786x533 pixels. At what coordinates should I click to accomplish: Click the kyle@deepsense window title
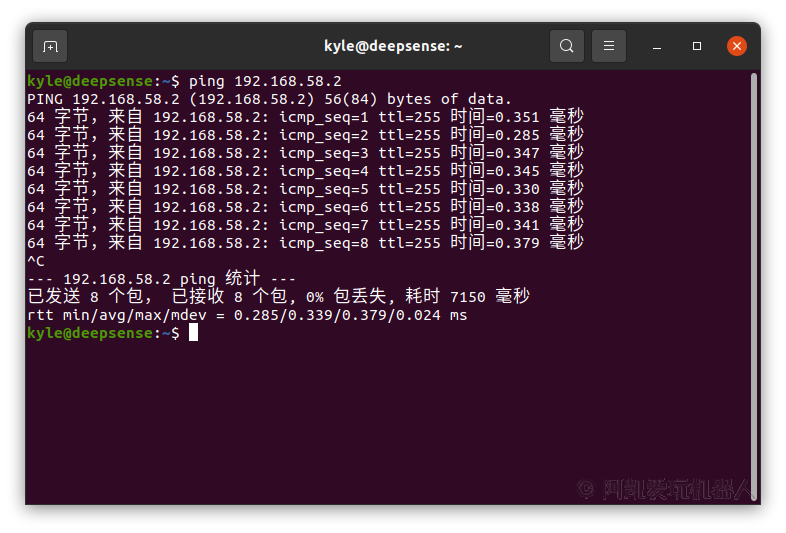(393, 46)
